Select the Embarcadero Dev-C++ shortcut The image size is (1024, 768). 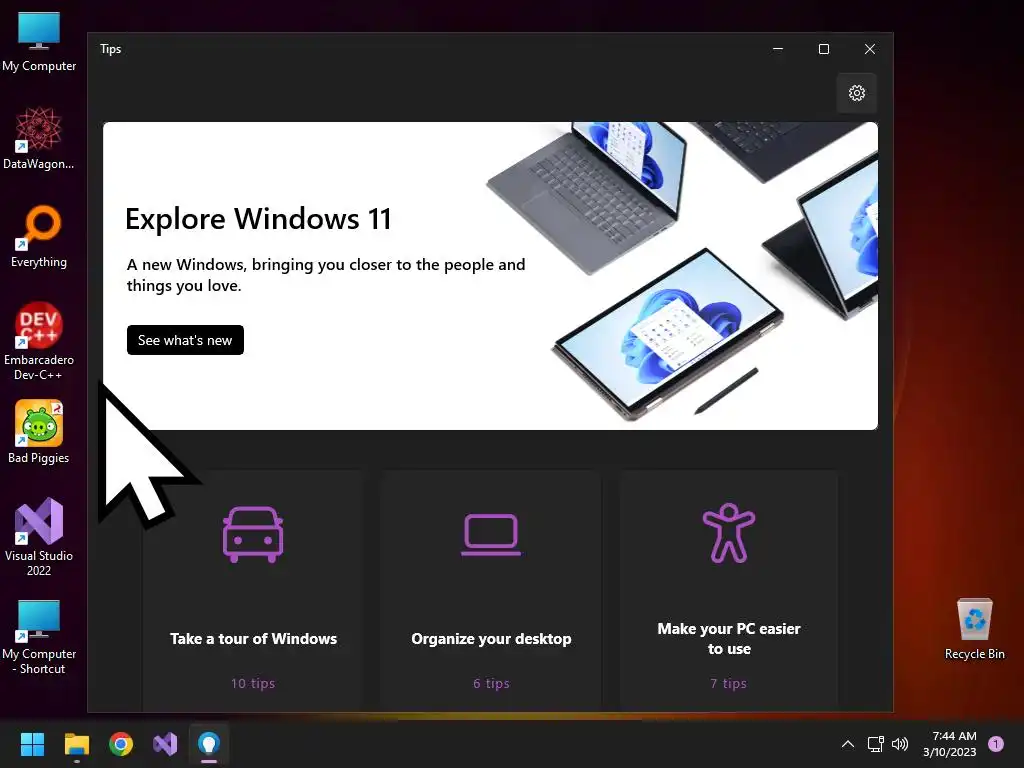(x=39, y=342)
